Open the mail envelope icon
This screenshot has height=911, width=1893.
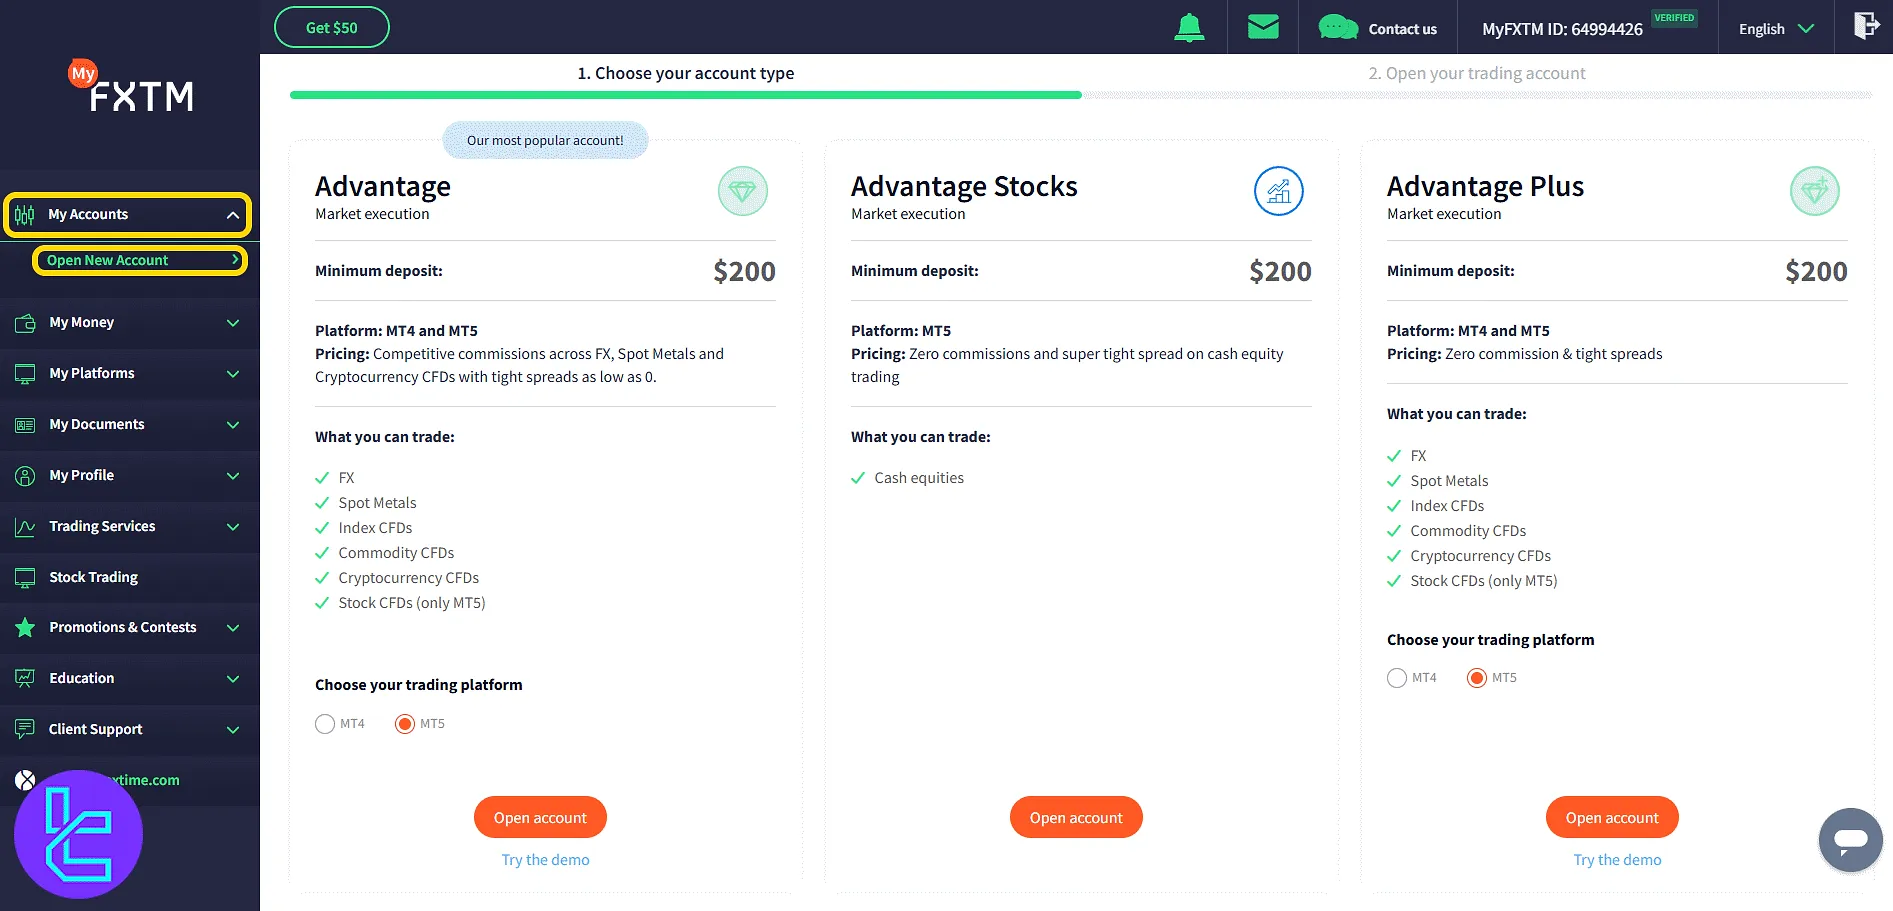pos(1263,27)
